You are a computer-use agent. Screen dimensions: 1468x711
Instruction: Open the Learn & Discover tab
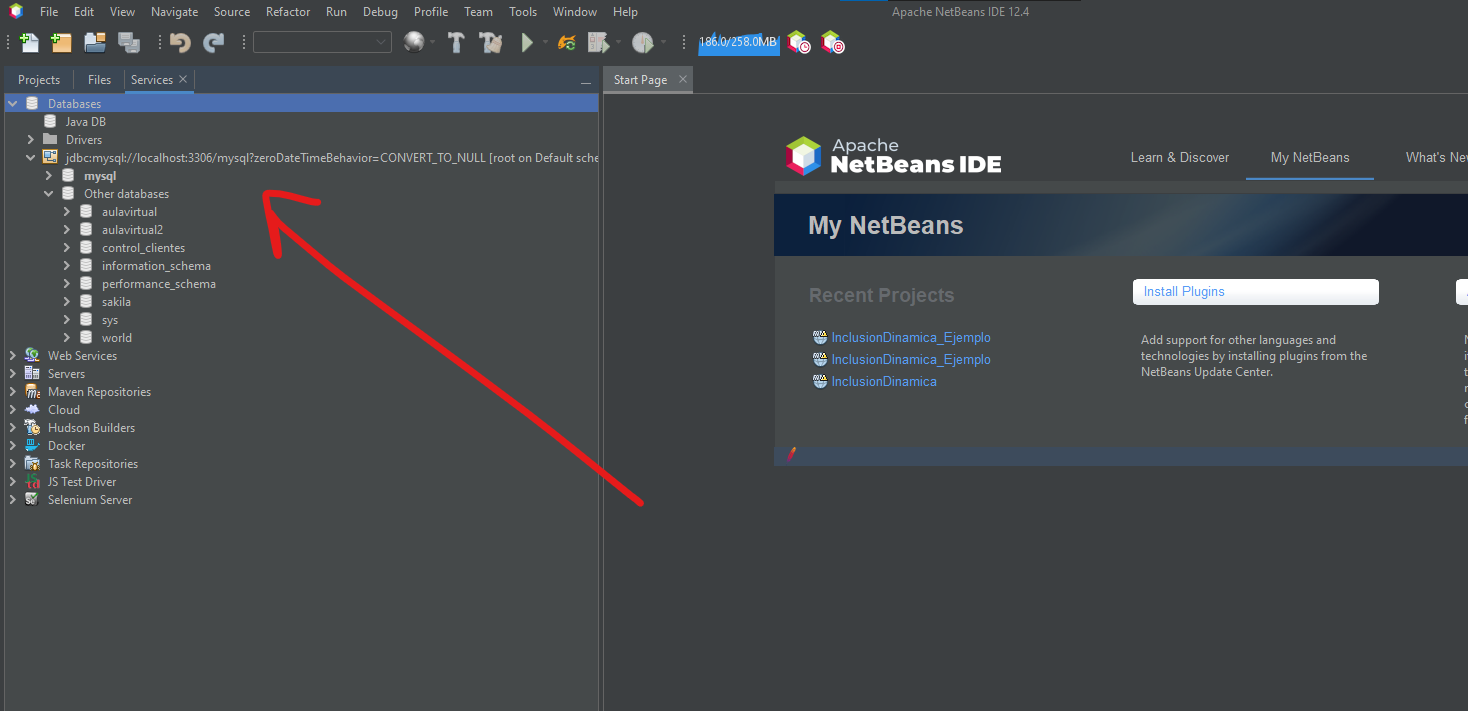[x=1180, y=157]
